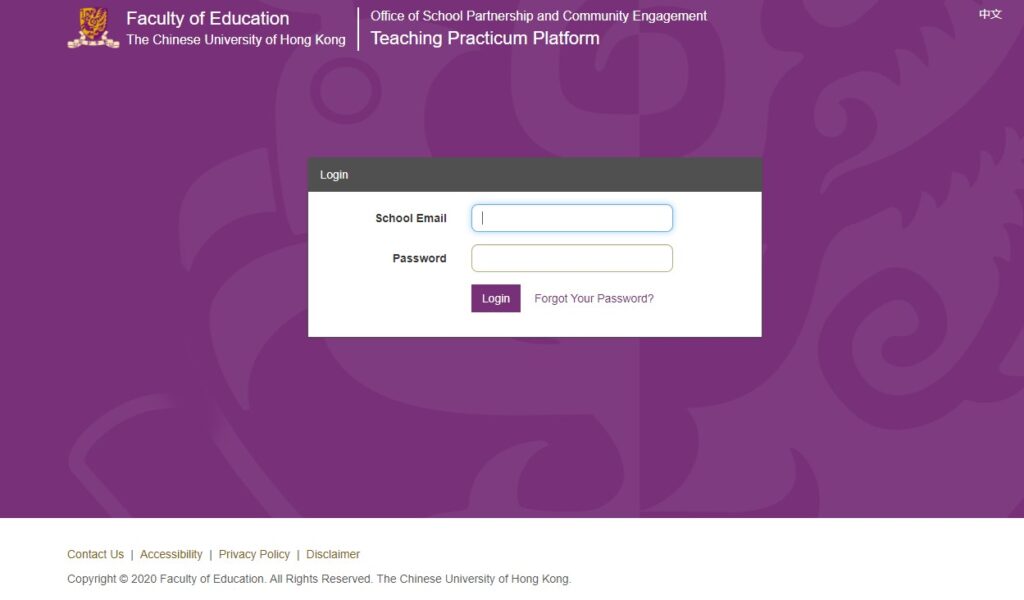
Task: Open the Contact Us footer link
Action: pyautogui.click(x=95, y=554)
